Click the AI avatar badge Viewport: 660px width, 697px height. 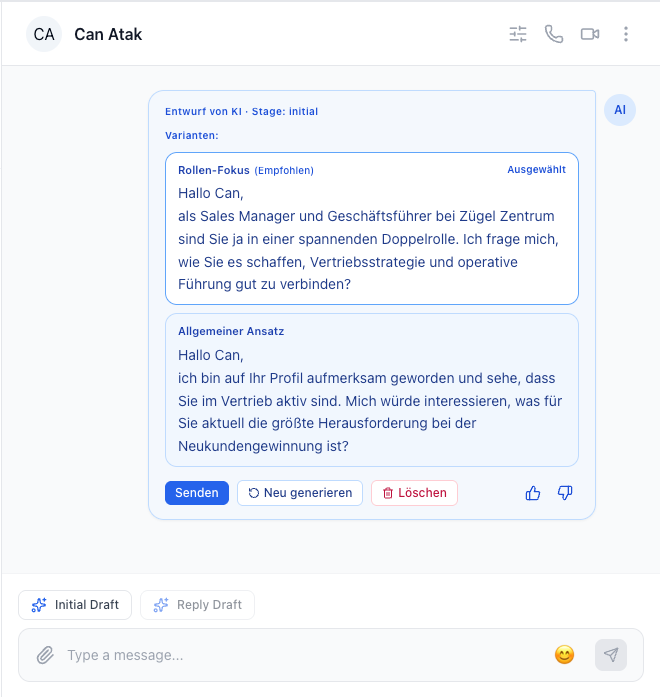[x=620, y=110]
